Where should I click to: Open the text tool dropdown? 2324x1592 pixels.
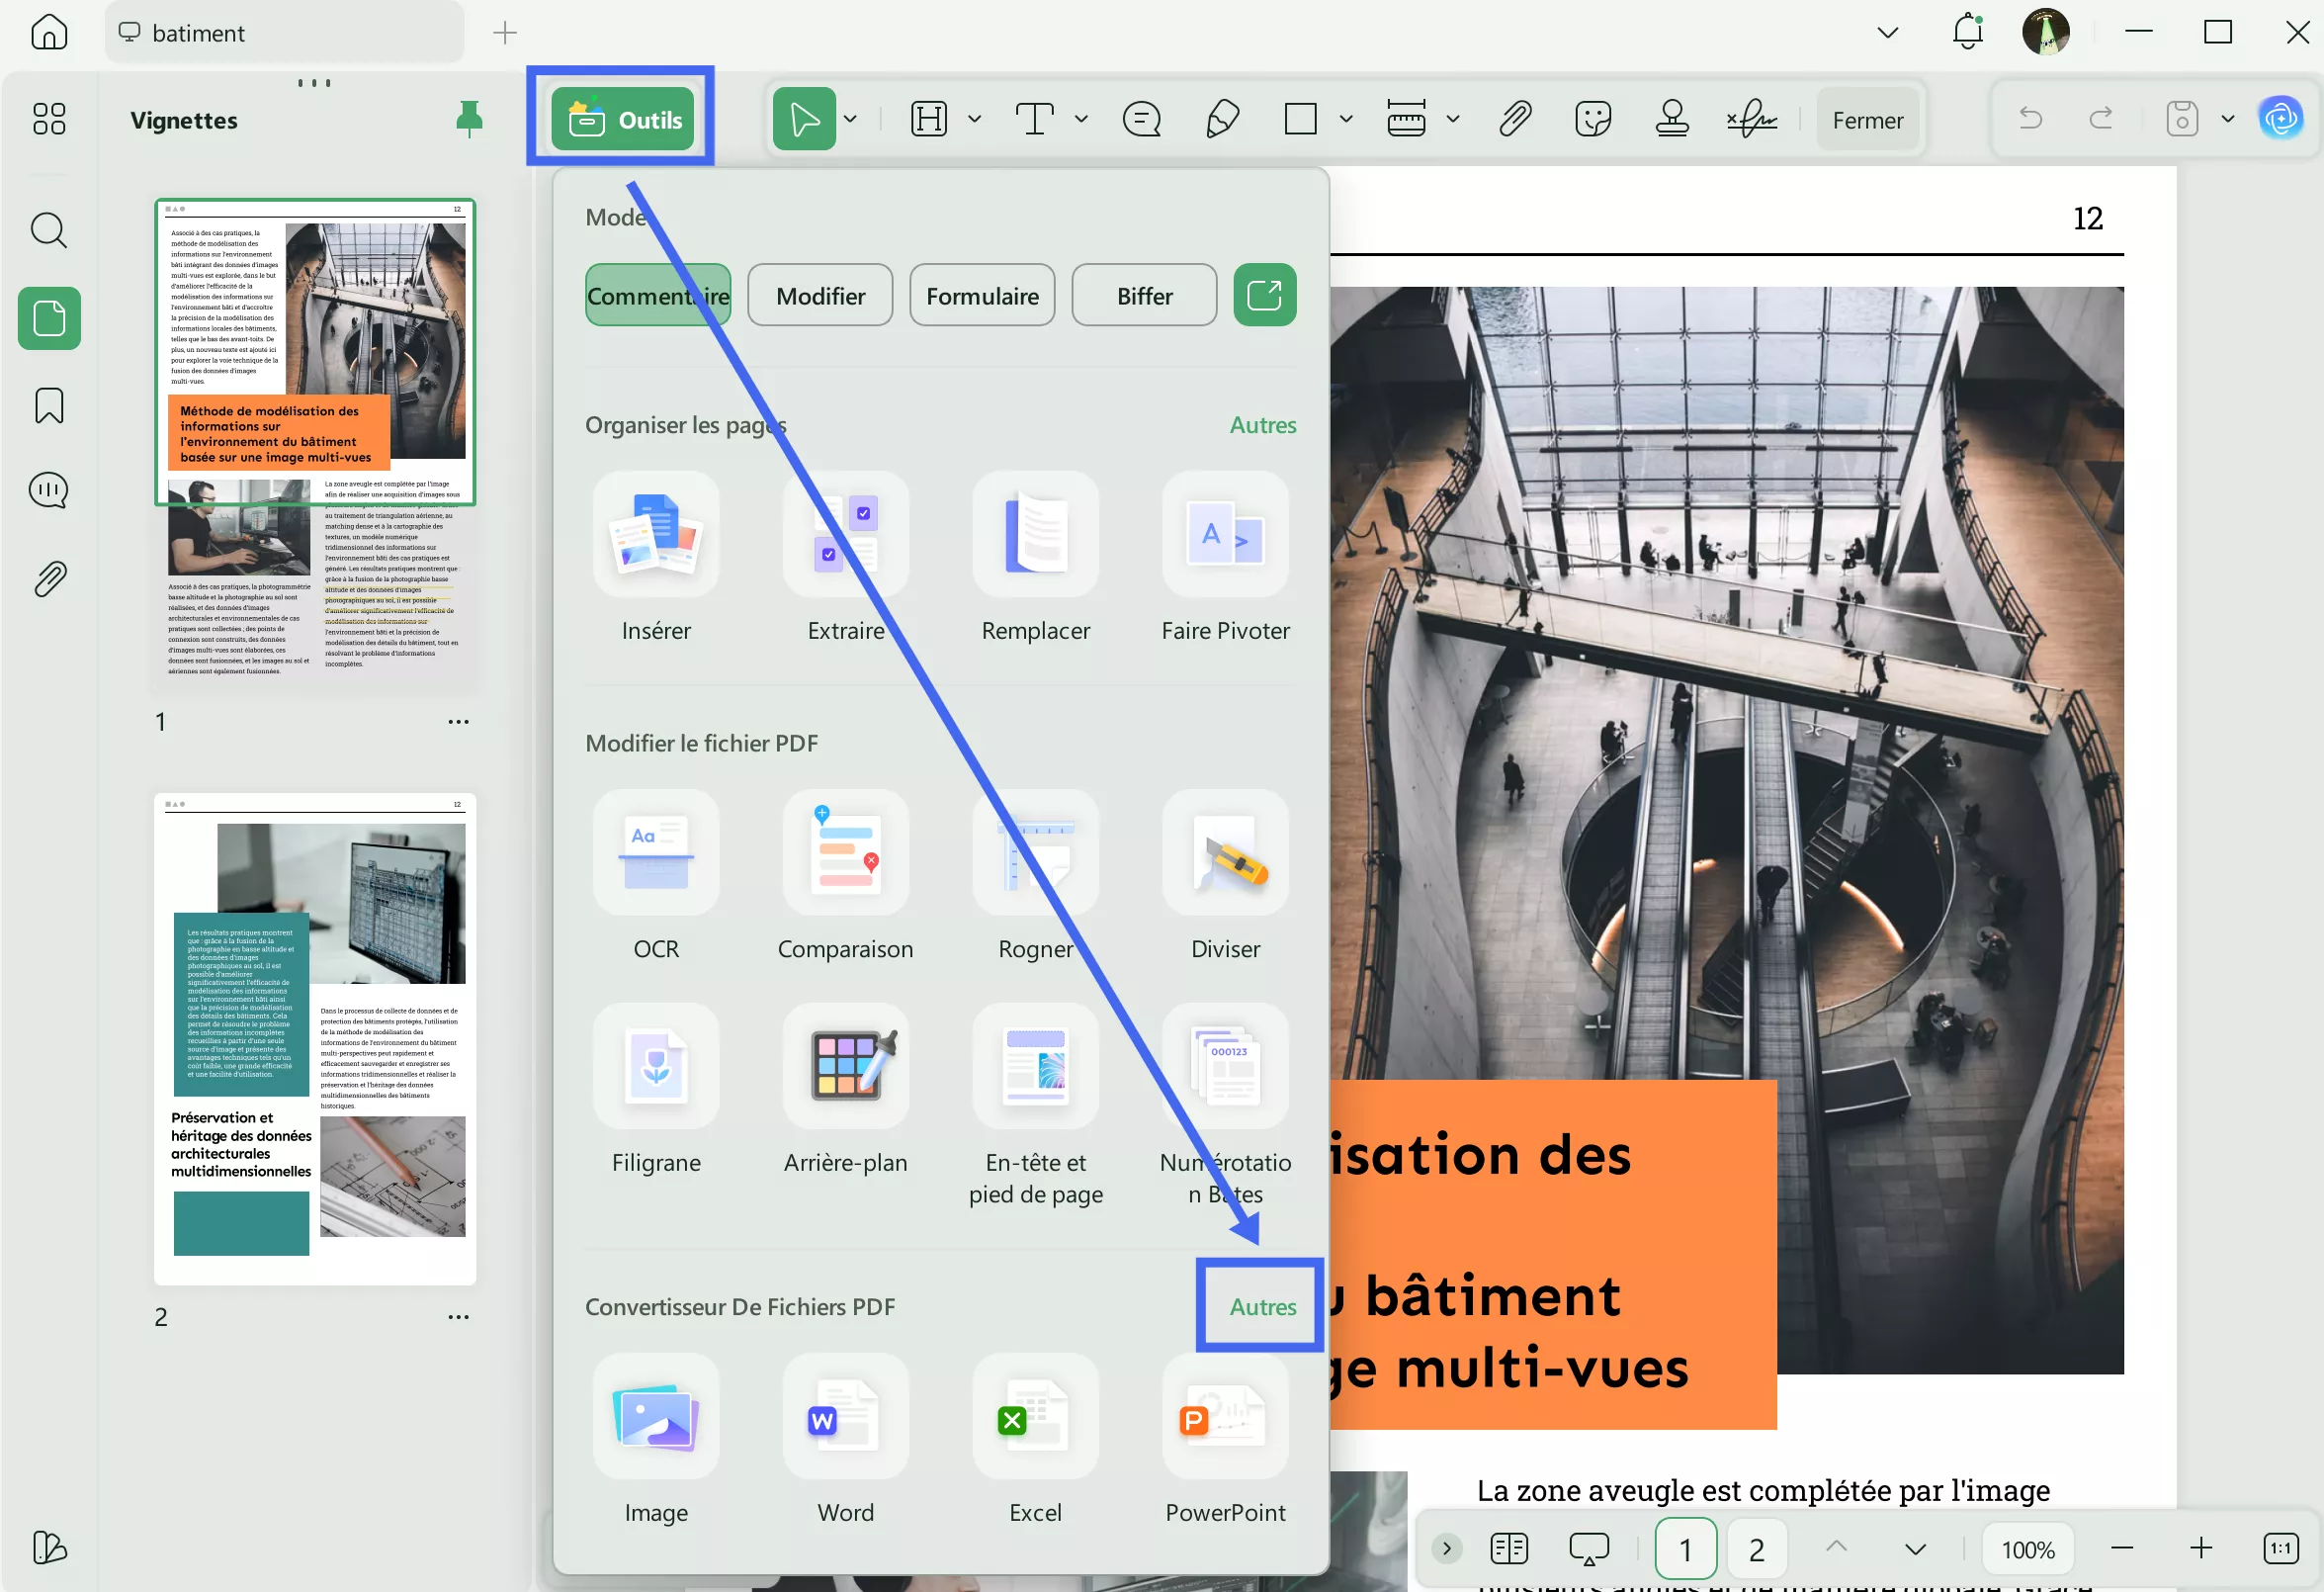[1080, 118]
